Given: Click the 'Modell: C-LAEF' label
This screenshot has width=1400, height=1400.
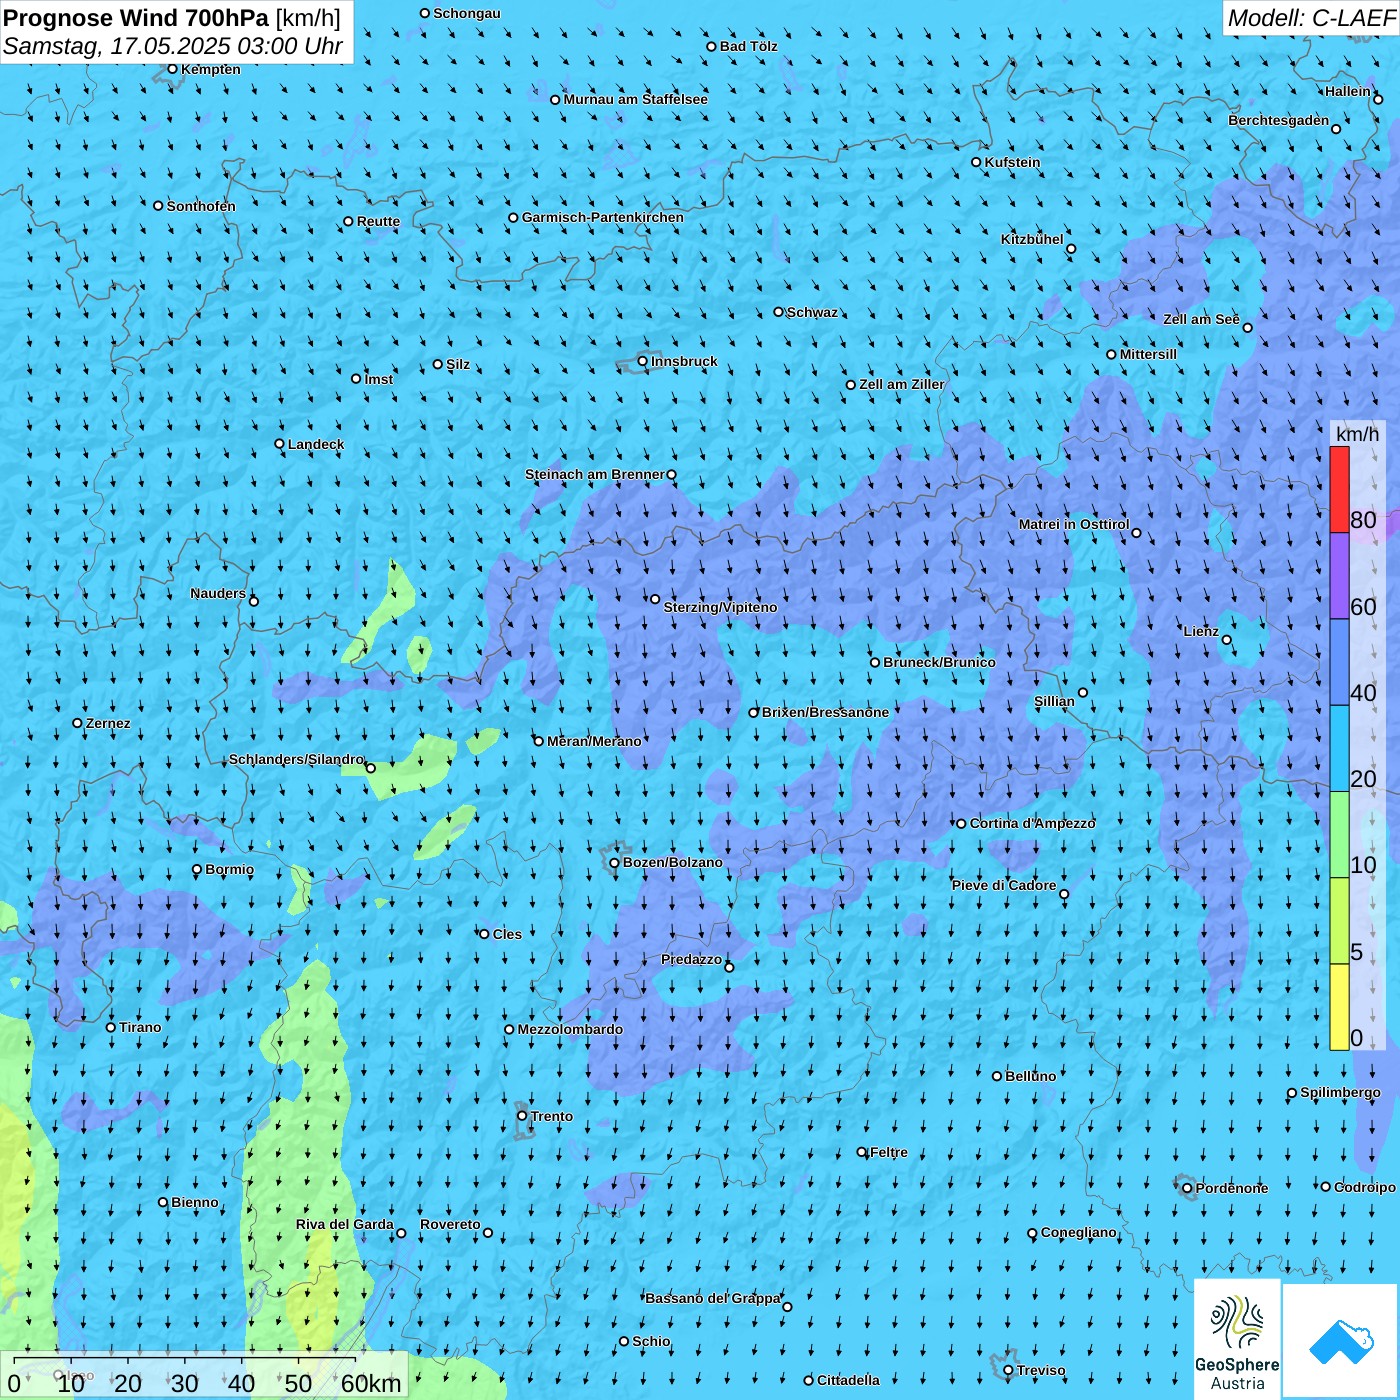Looking at the screenshot, I should (1311, 17).
